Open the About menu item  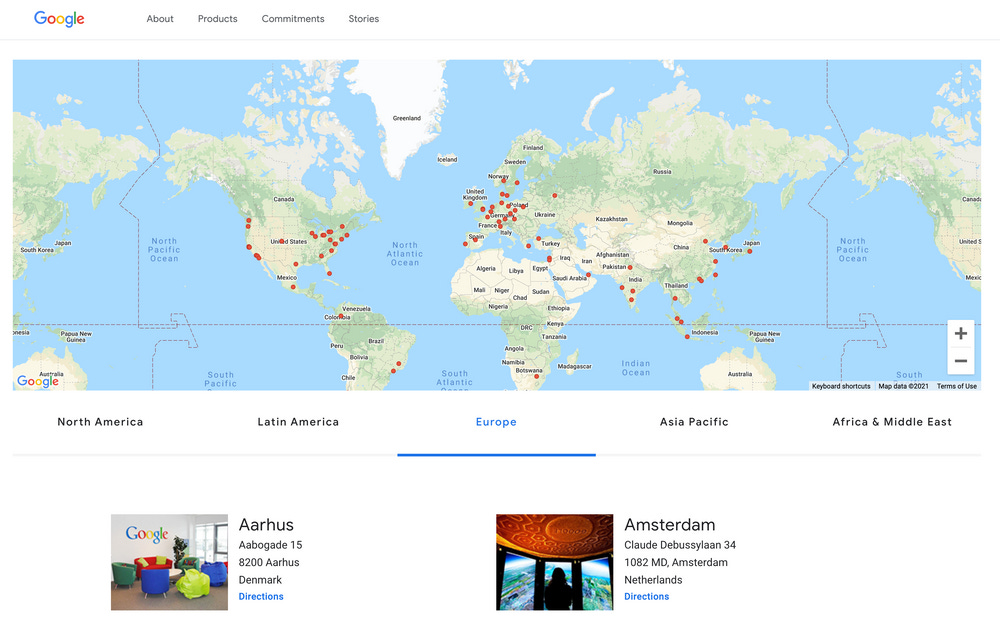pyautogui.click(x=160, y=19)
